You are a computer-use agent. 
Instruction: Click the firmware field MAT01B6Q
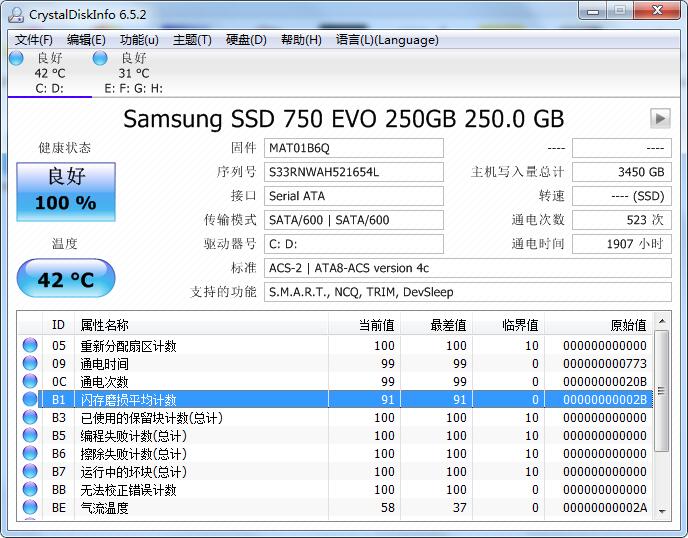pyautogui.click(x=354, y=148)
